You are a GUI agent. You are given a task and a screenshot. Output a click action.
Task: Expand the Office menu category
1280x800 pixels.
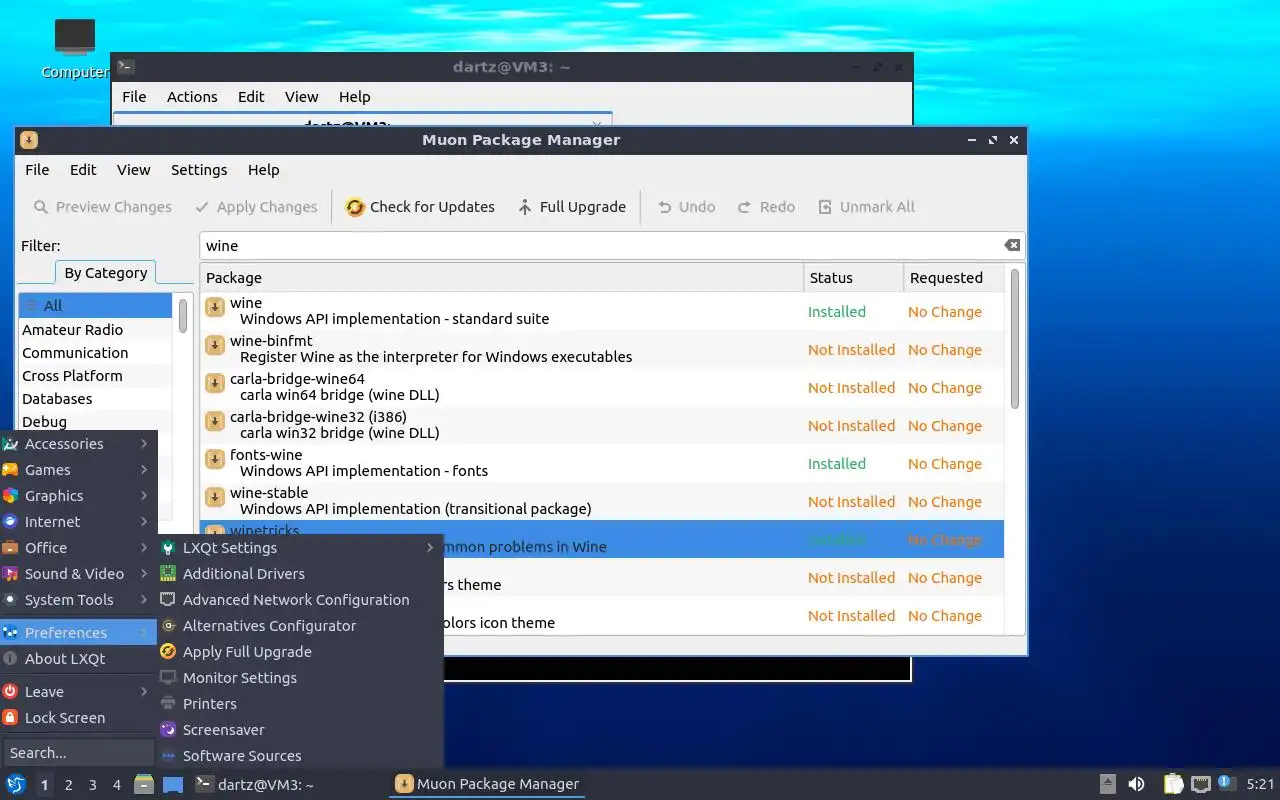pos(78,548)
